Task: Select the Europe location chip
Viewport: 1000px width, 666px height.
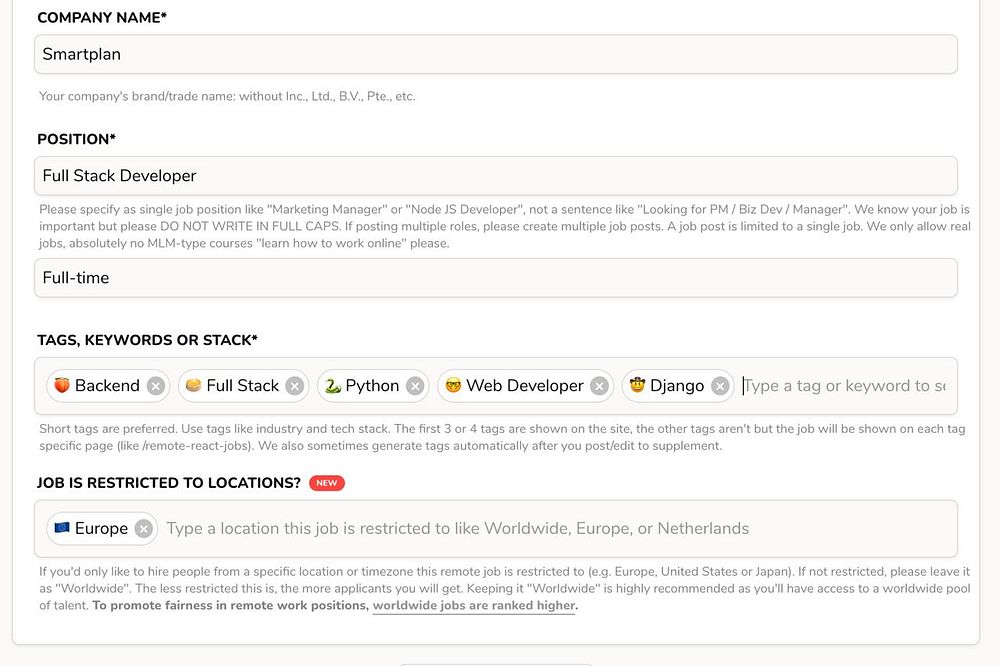Action: tap(102, 529)
